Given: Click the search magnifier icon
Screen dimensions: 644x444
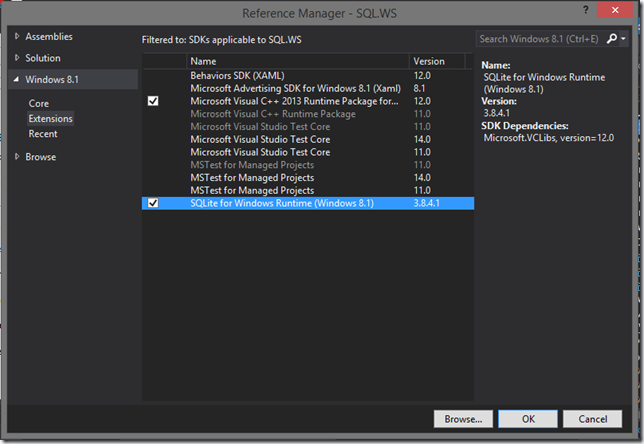Looking at the screenshot, I should [612, 39].
